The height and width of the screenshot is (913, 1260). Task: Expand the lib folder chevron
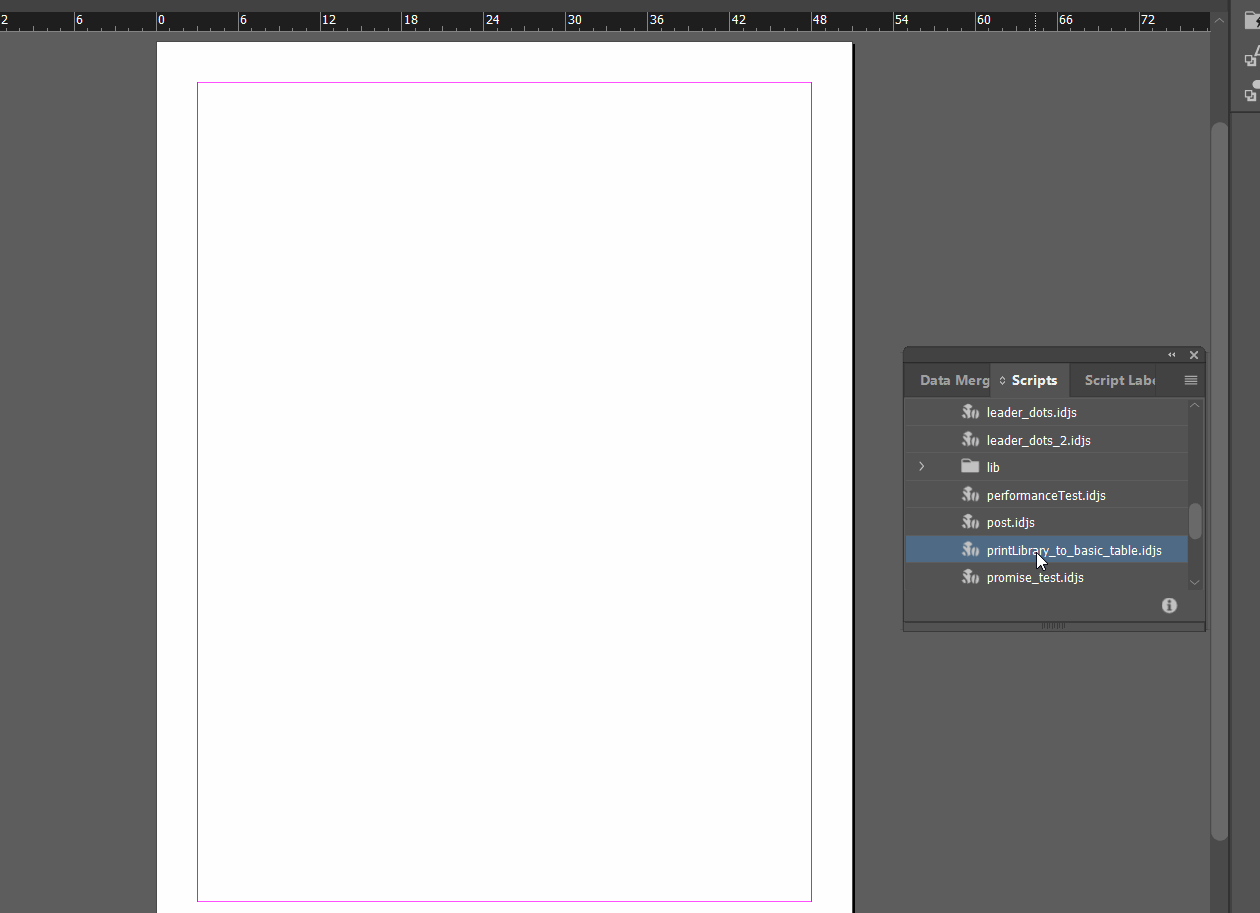pos(922,467)
